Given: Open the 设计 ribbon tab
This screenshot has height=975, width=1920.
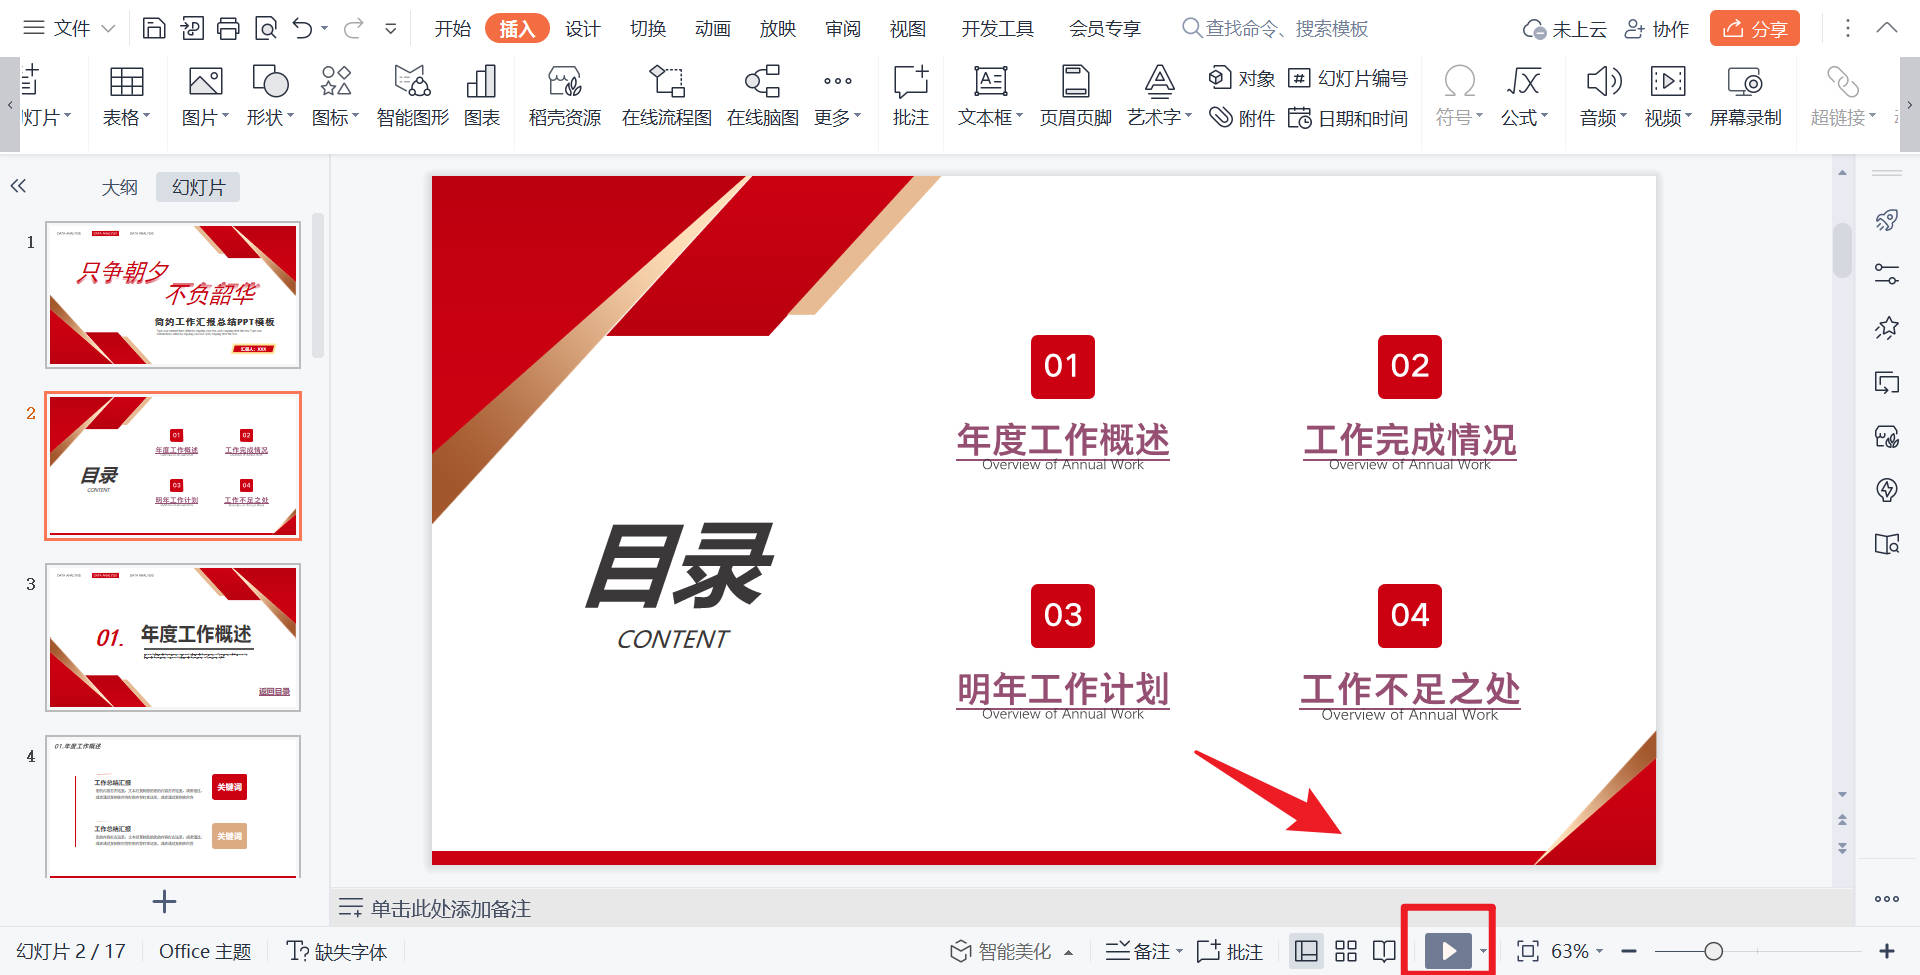Looking at the screenshot, I should [x=582, y=28].
